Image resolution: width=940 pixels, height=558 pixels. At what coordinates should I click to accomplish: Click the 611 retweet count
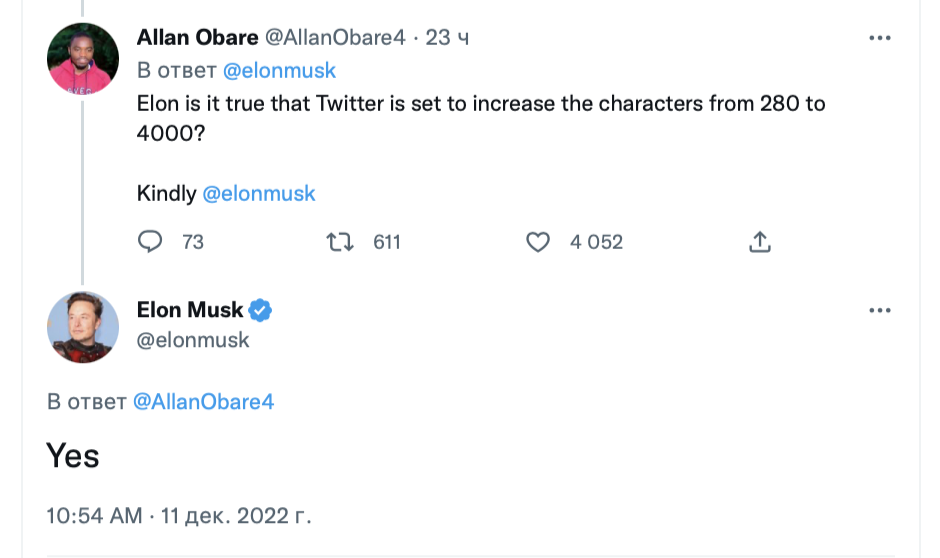point(386,242)
